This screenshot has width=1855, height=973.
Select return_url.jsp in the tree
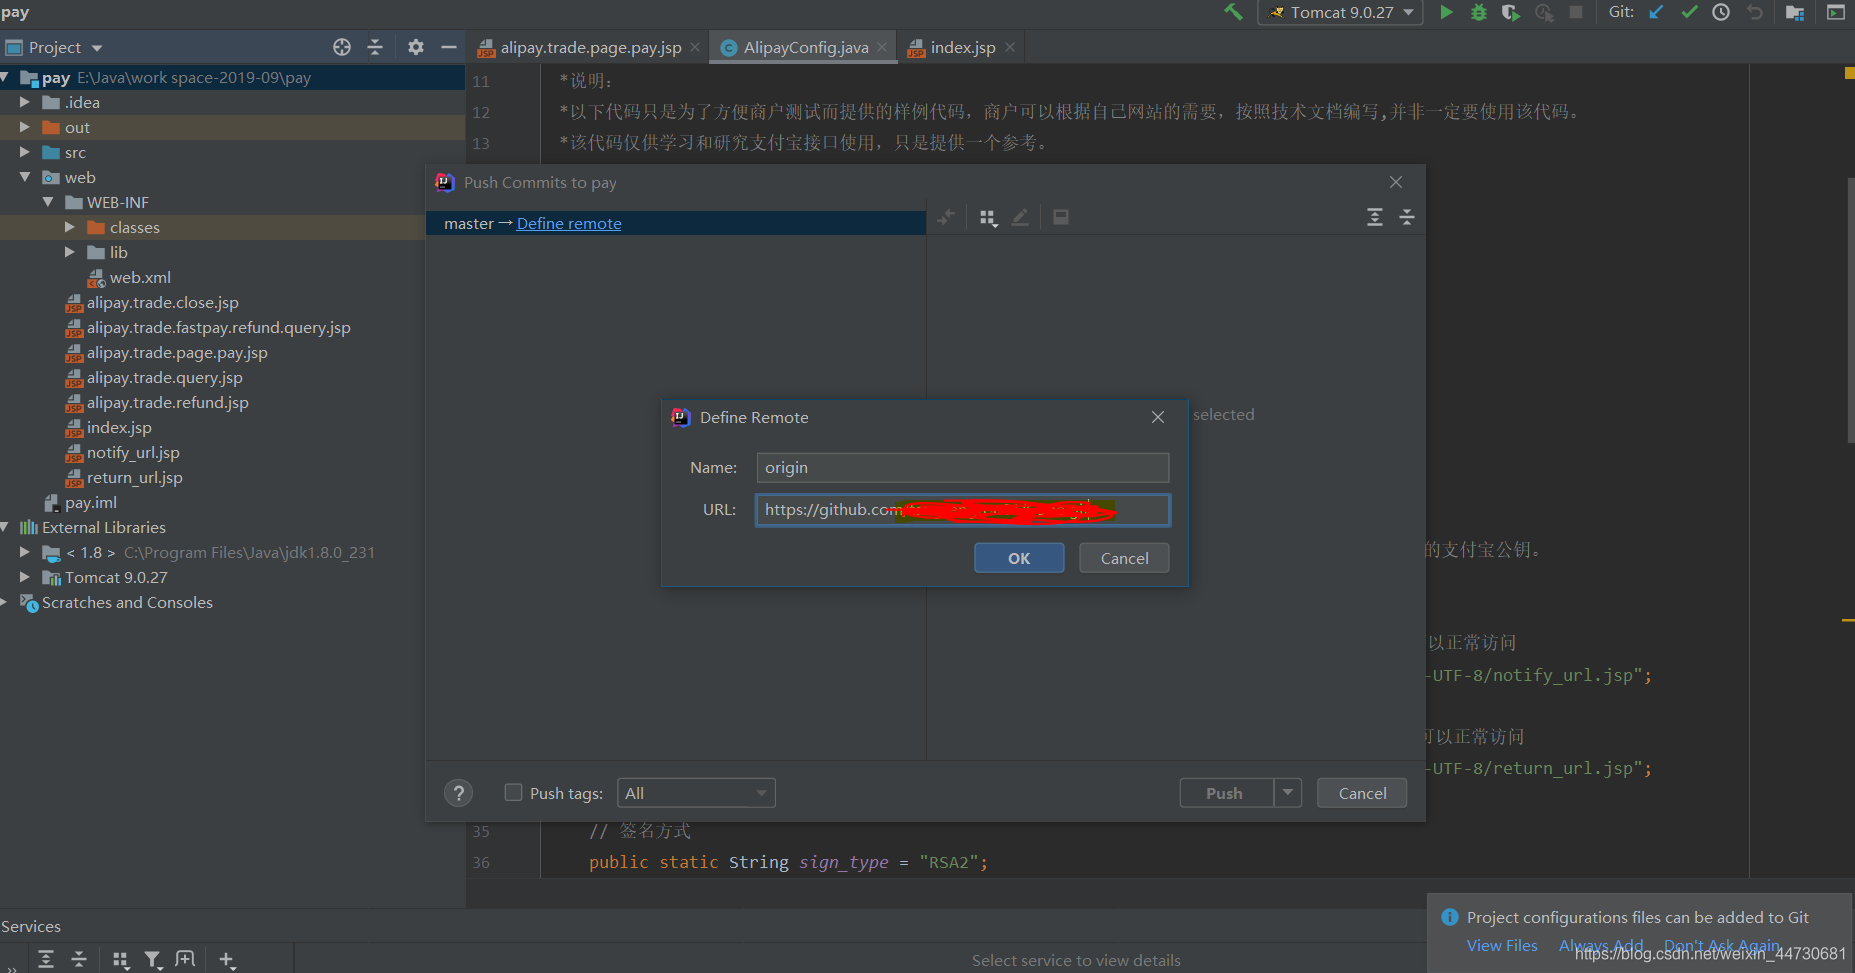[x=134, y=477]
